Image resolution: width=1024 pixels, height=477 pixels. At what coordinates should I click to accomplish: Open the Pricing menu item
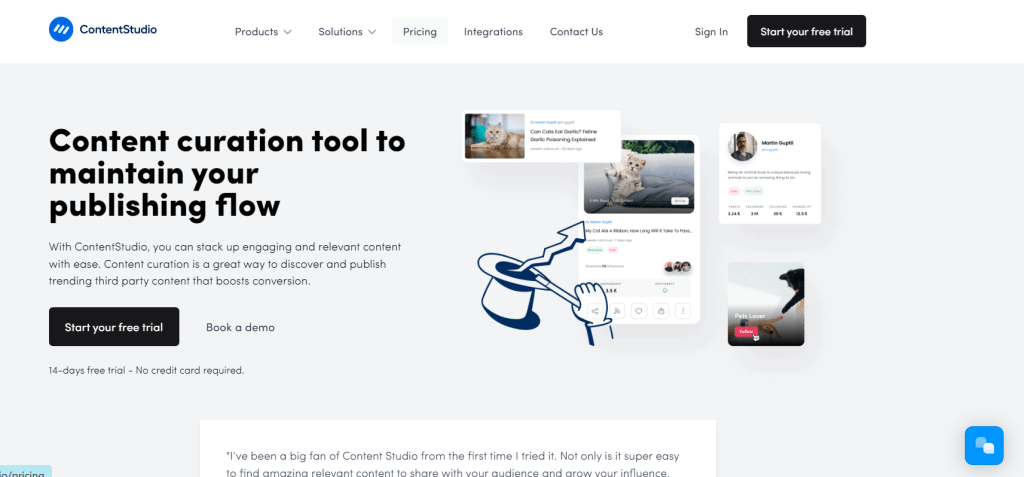(x=420, y=31)
